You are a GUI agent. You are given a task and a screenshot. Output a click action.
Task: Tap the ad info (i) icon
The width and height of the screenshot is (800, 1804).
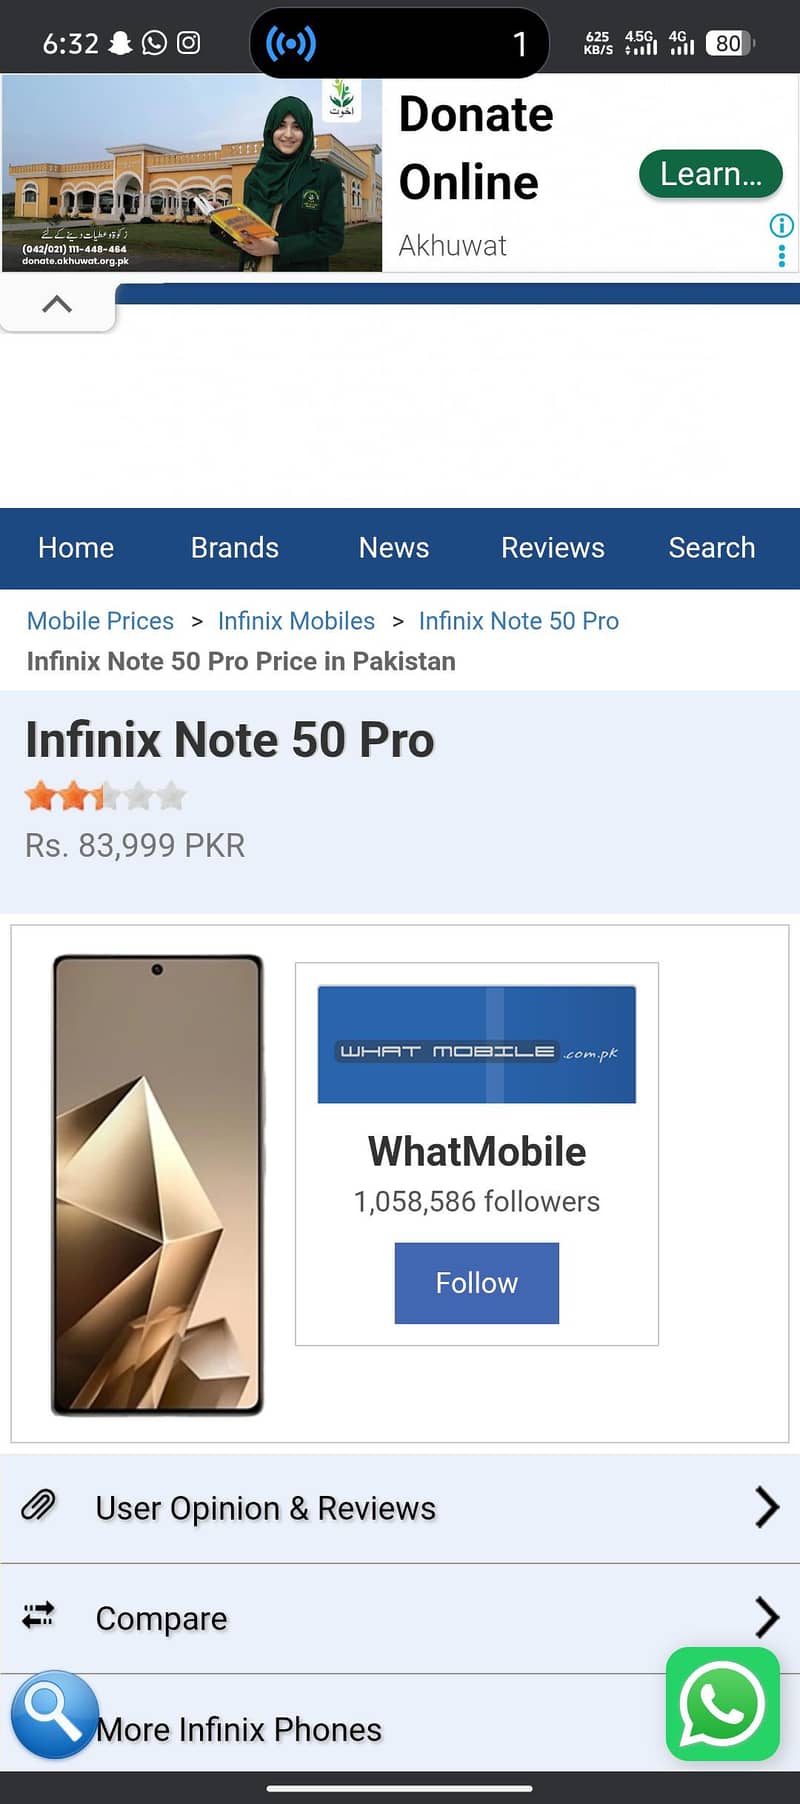point(780,226)
